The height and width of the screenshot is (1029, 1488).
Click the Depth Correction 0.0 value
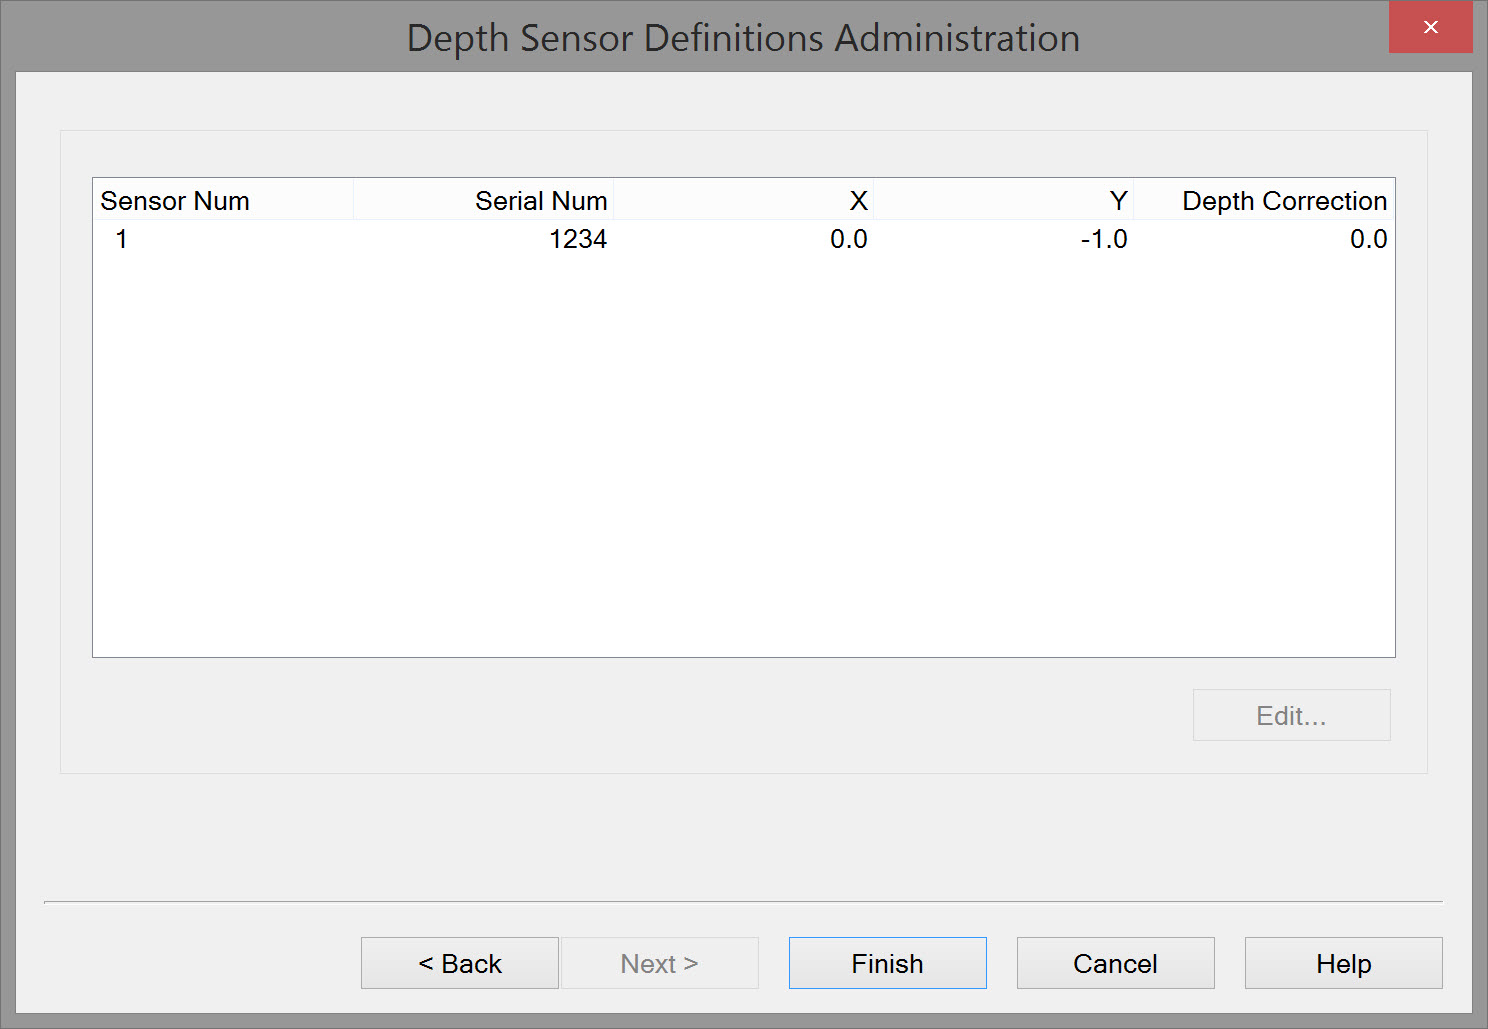point(1368,239)
